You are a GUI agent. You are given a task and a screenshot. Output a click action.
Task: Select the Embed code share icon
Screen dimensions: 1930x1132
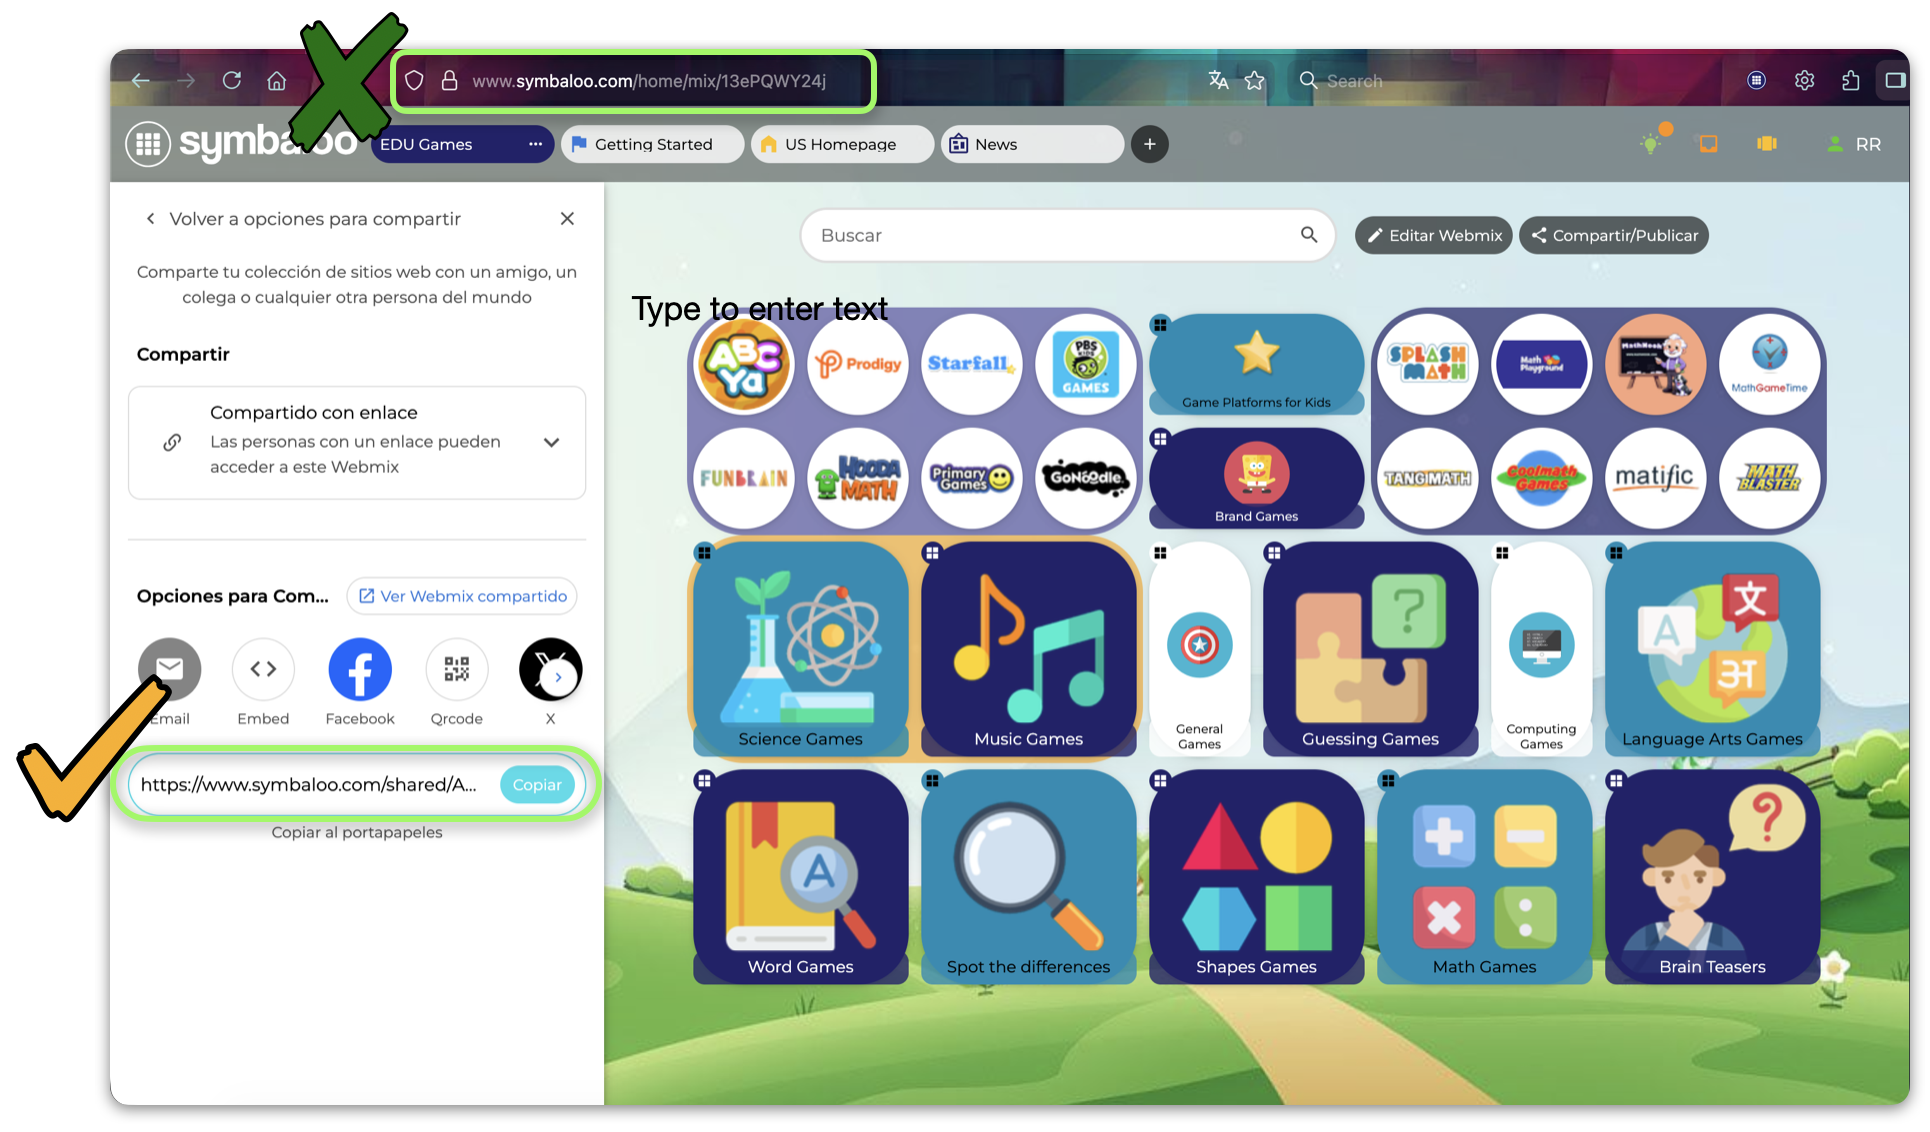263,669
